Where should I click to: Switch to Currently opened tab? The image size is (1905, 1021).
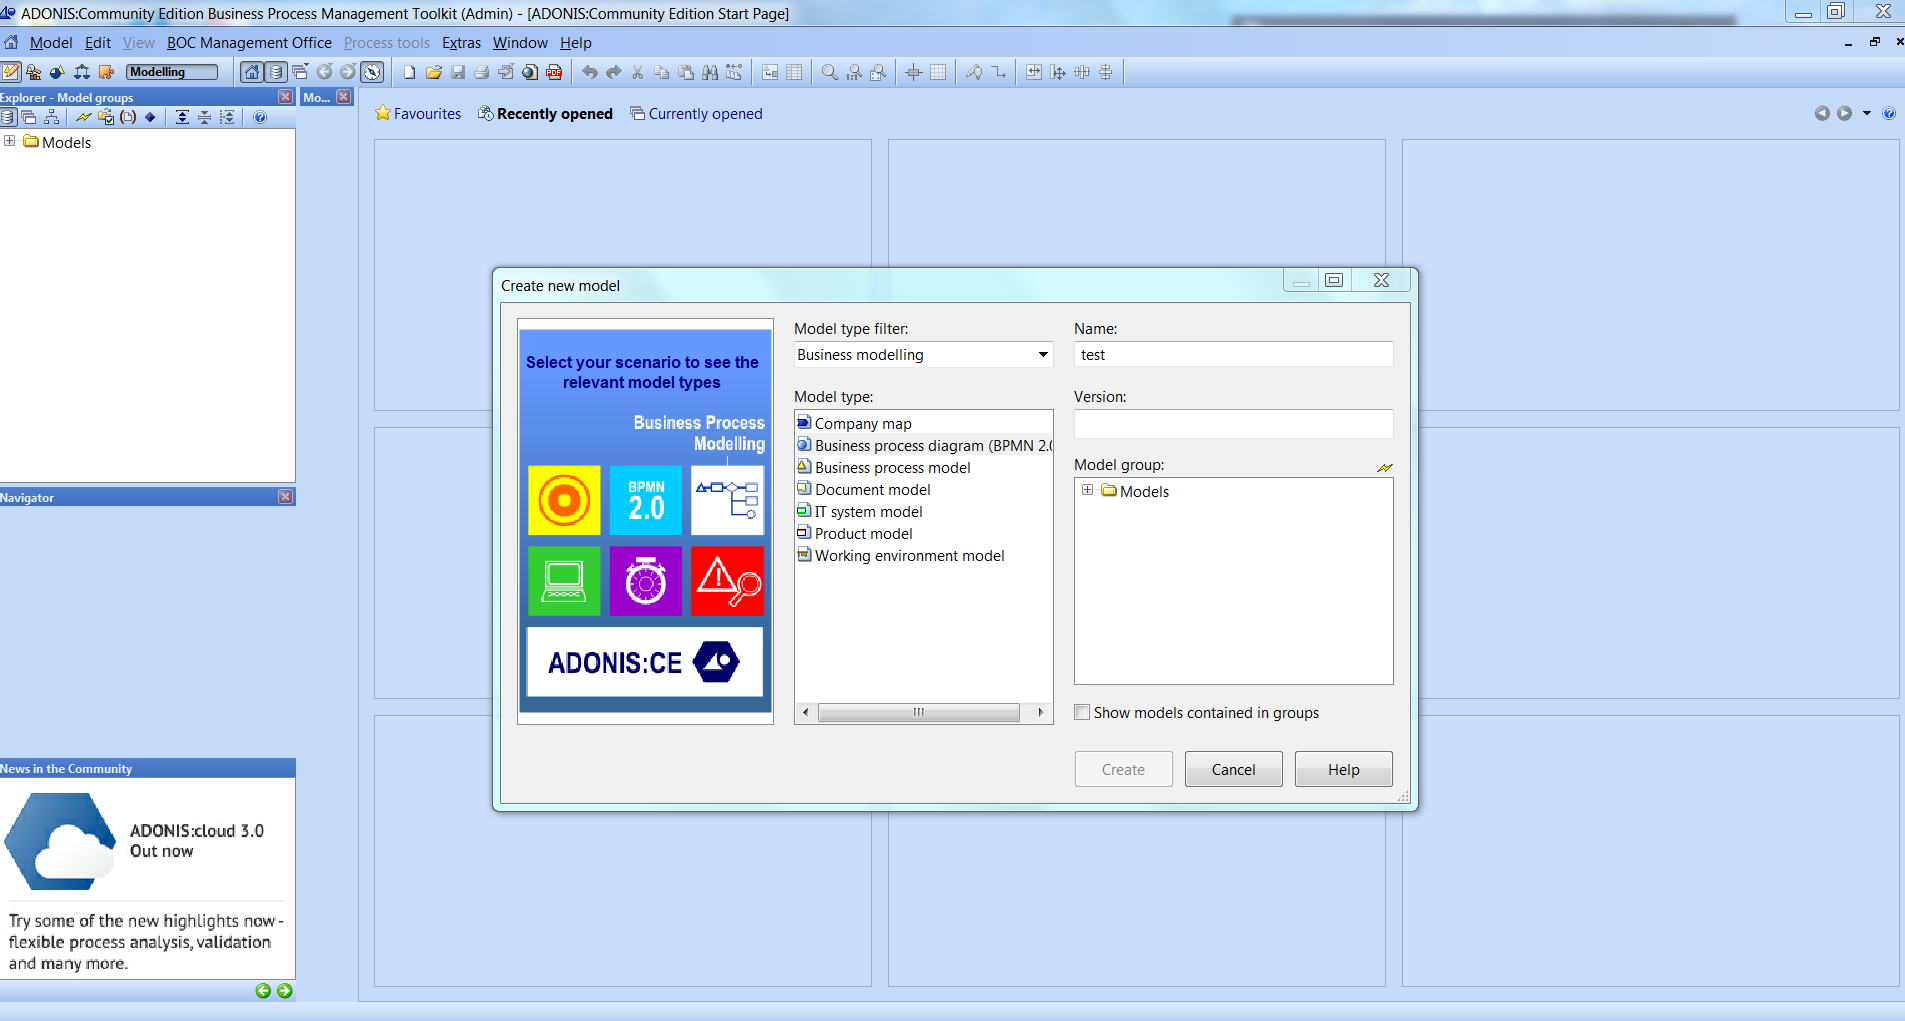pyautogui.click(x=696, y=114)
